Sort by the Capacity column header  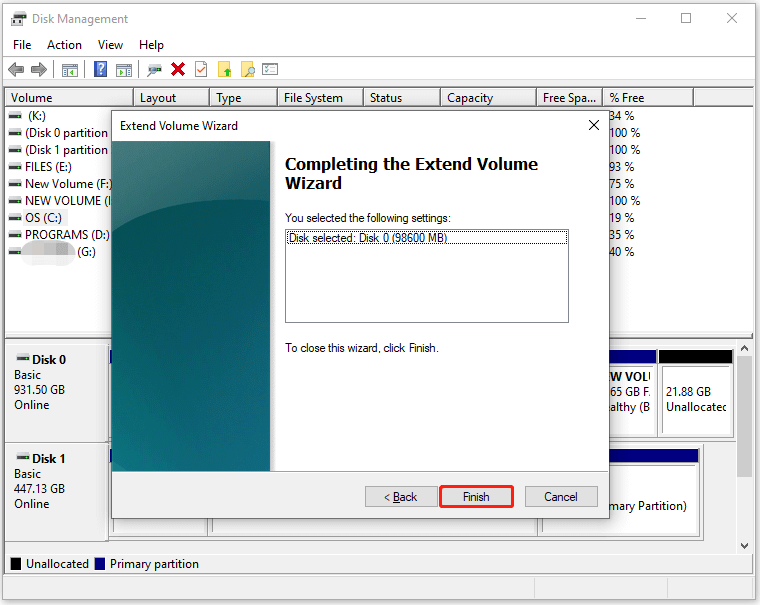(x=489, y=97)
